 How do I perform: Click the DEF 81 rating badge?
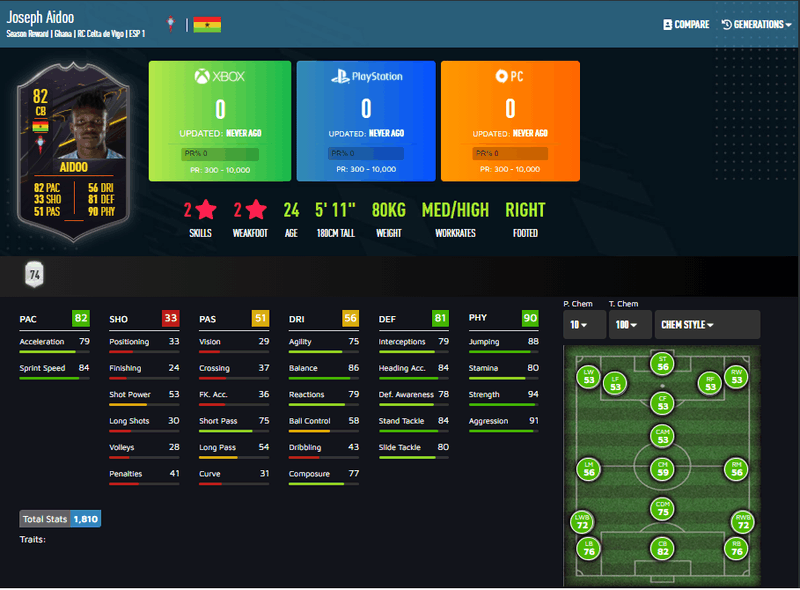440,318
